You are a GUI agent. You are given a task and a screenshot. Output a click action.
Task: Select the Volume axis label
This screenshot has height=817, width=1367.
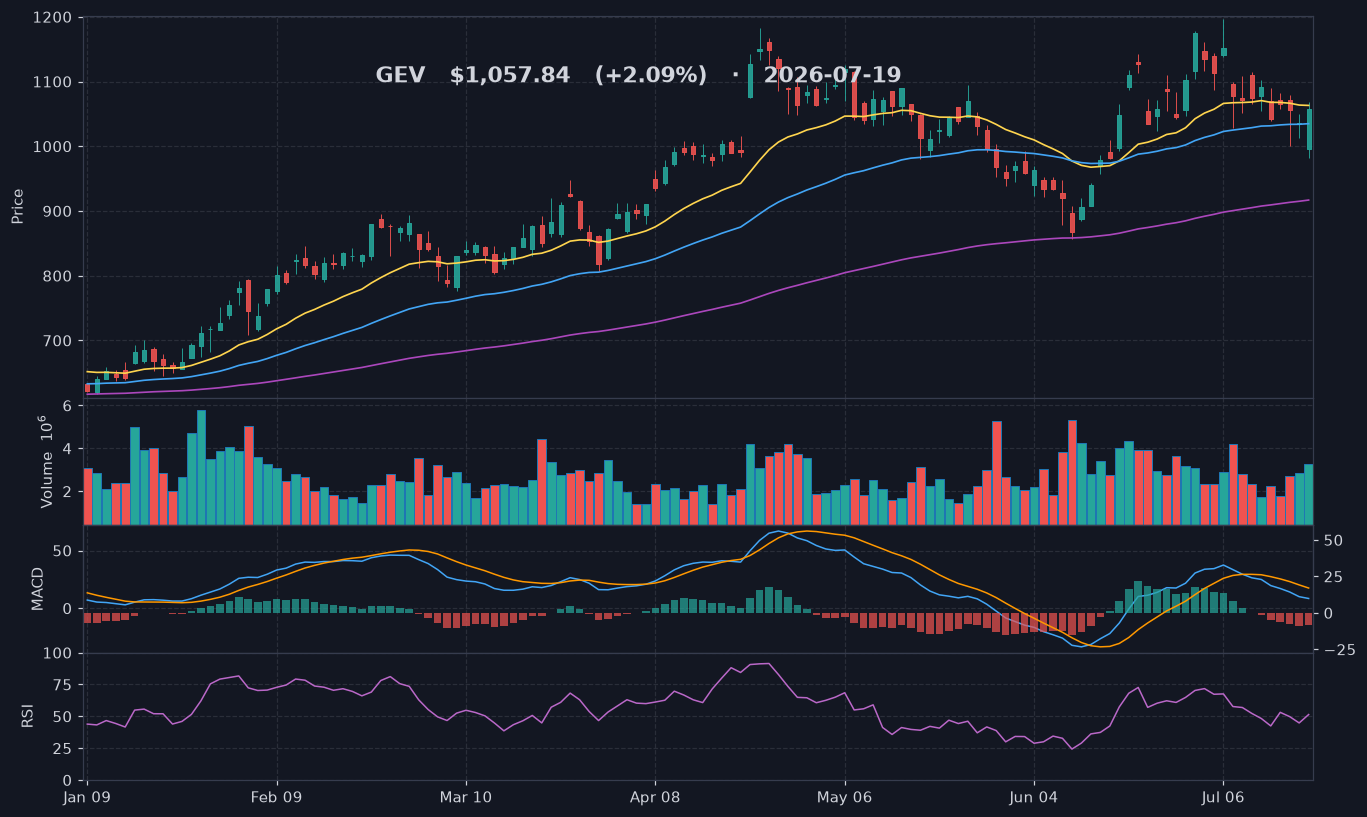(x=44, y=461)
